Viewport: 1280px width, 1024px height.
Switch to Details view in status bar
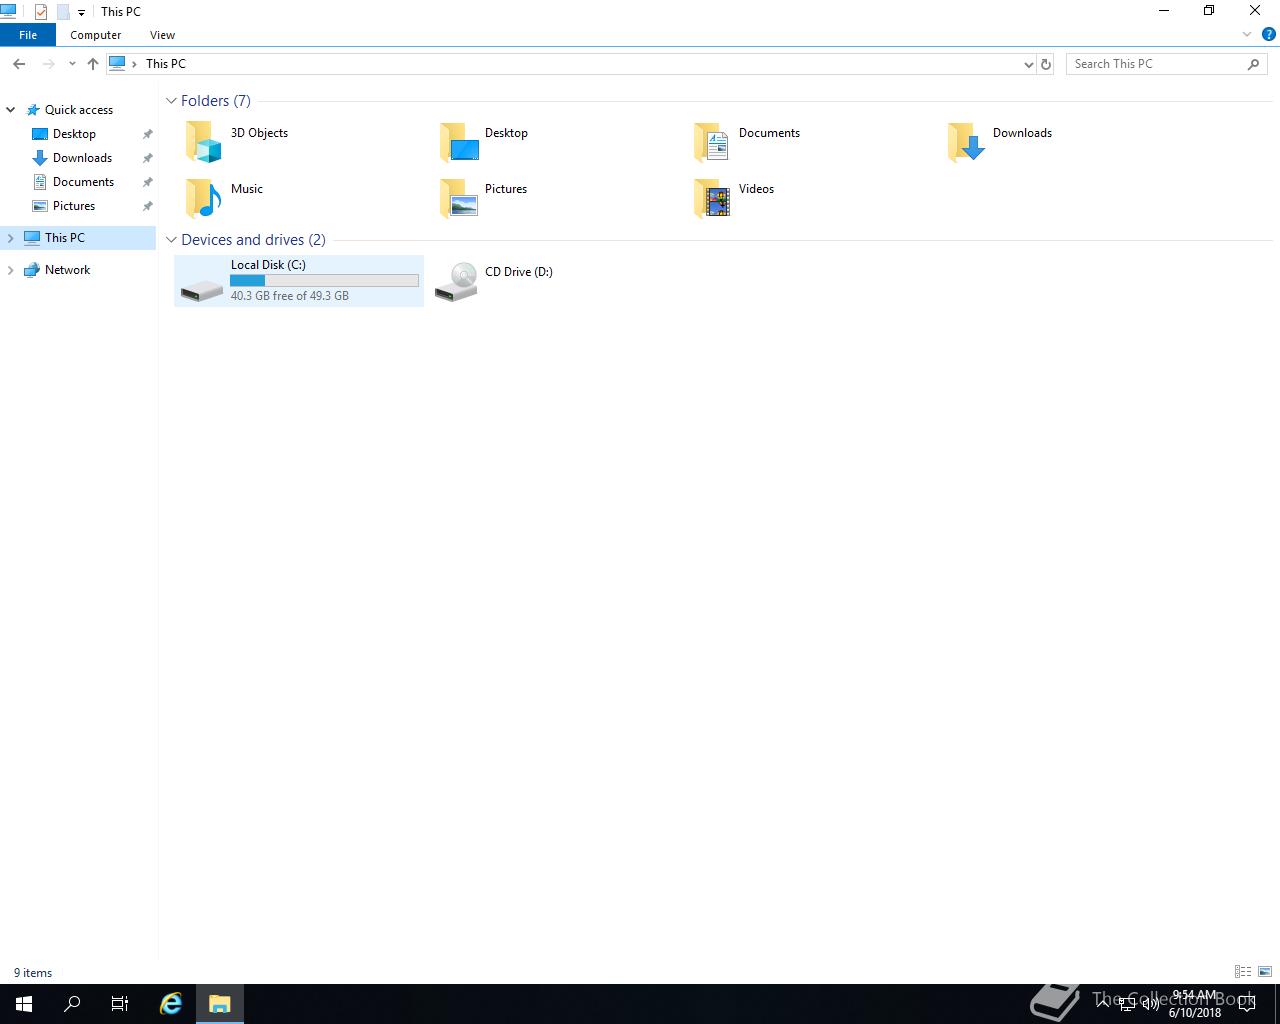[x=1243, y=972]
